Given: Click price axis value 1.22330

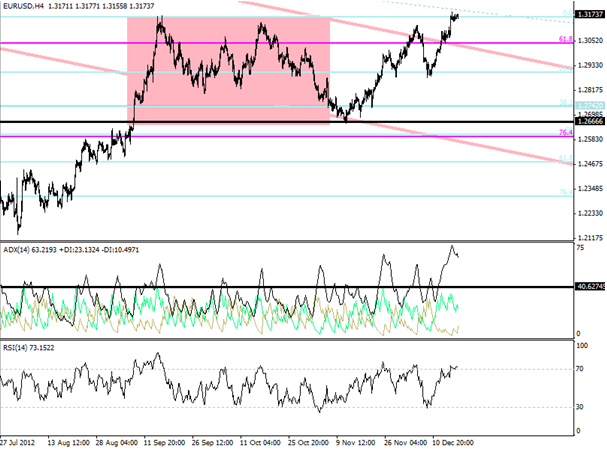Looking at the screenshot, I should (x=590, y=213).
